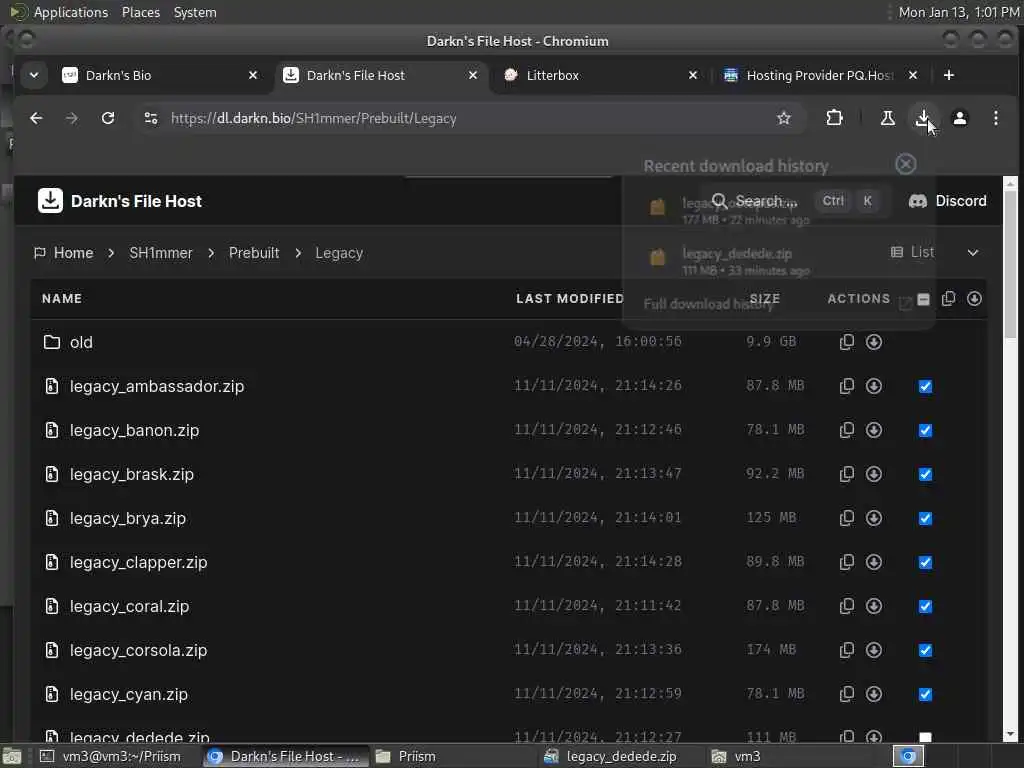
Task: Click the address bar URL
Action: [313, 118]
